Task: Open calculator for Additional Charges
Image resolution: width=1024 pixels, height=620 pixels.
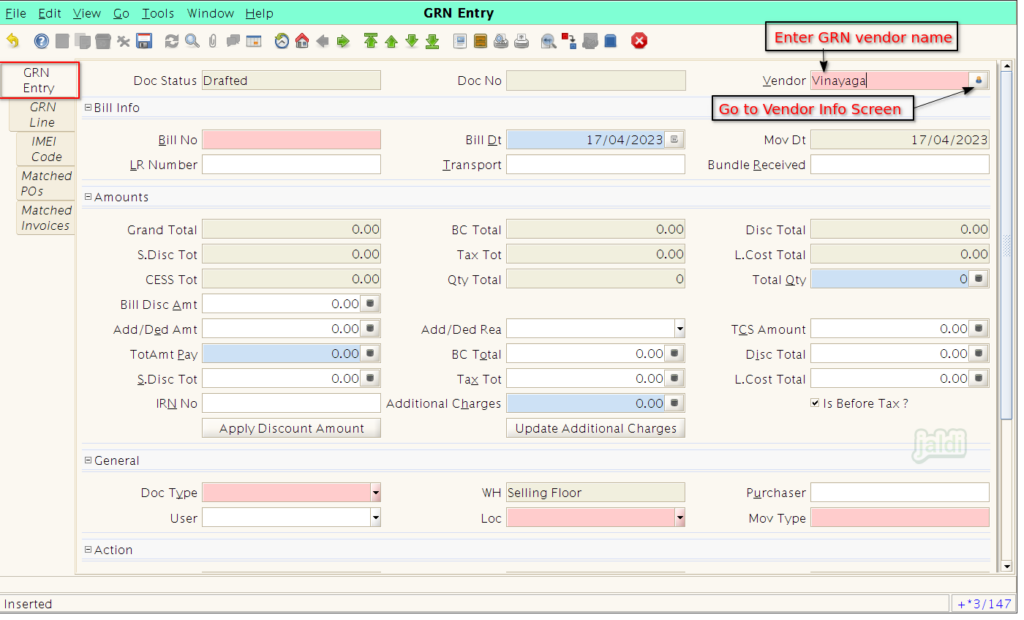Action: tap(675, 403)
